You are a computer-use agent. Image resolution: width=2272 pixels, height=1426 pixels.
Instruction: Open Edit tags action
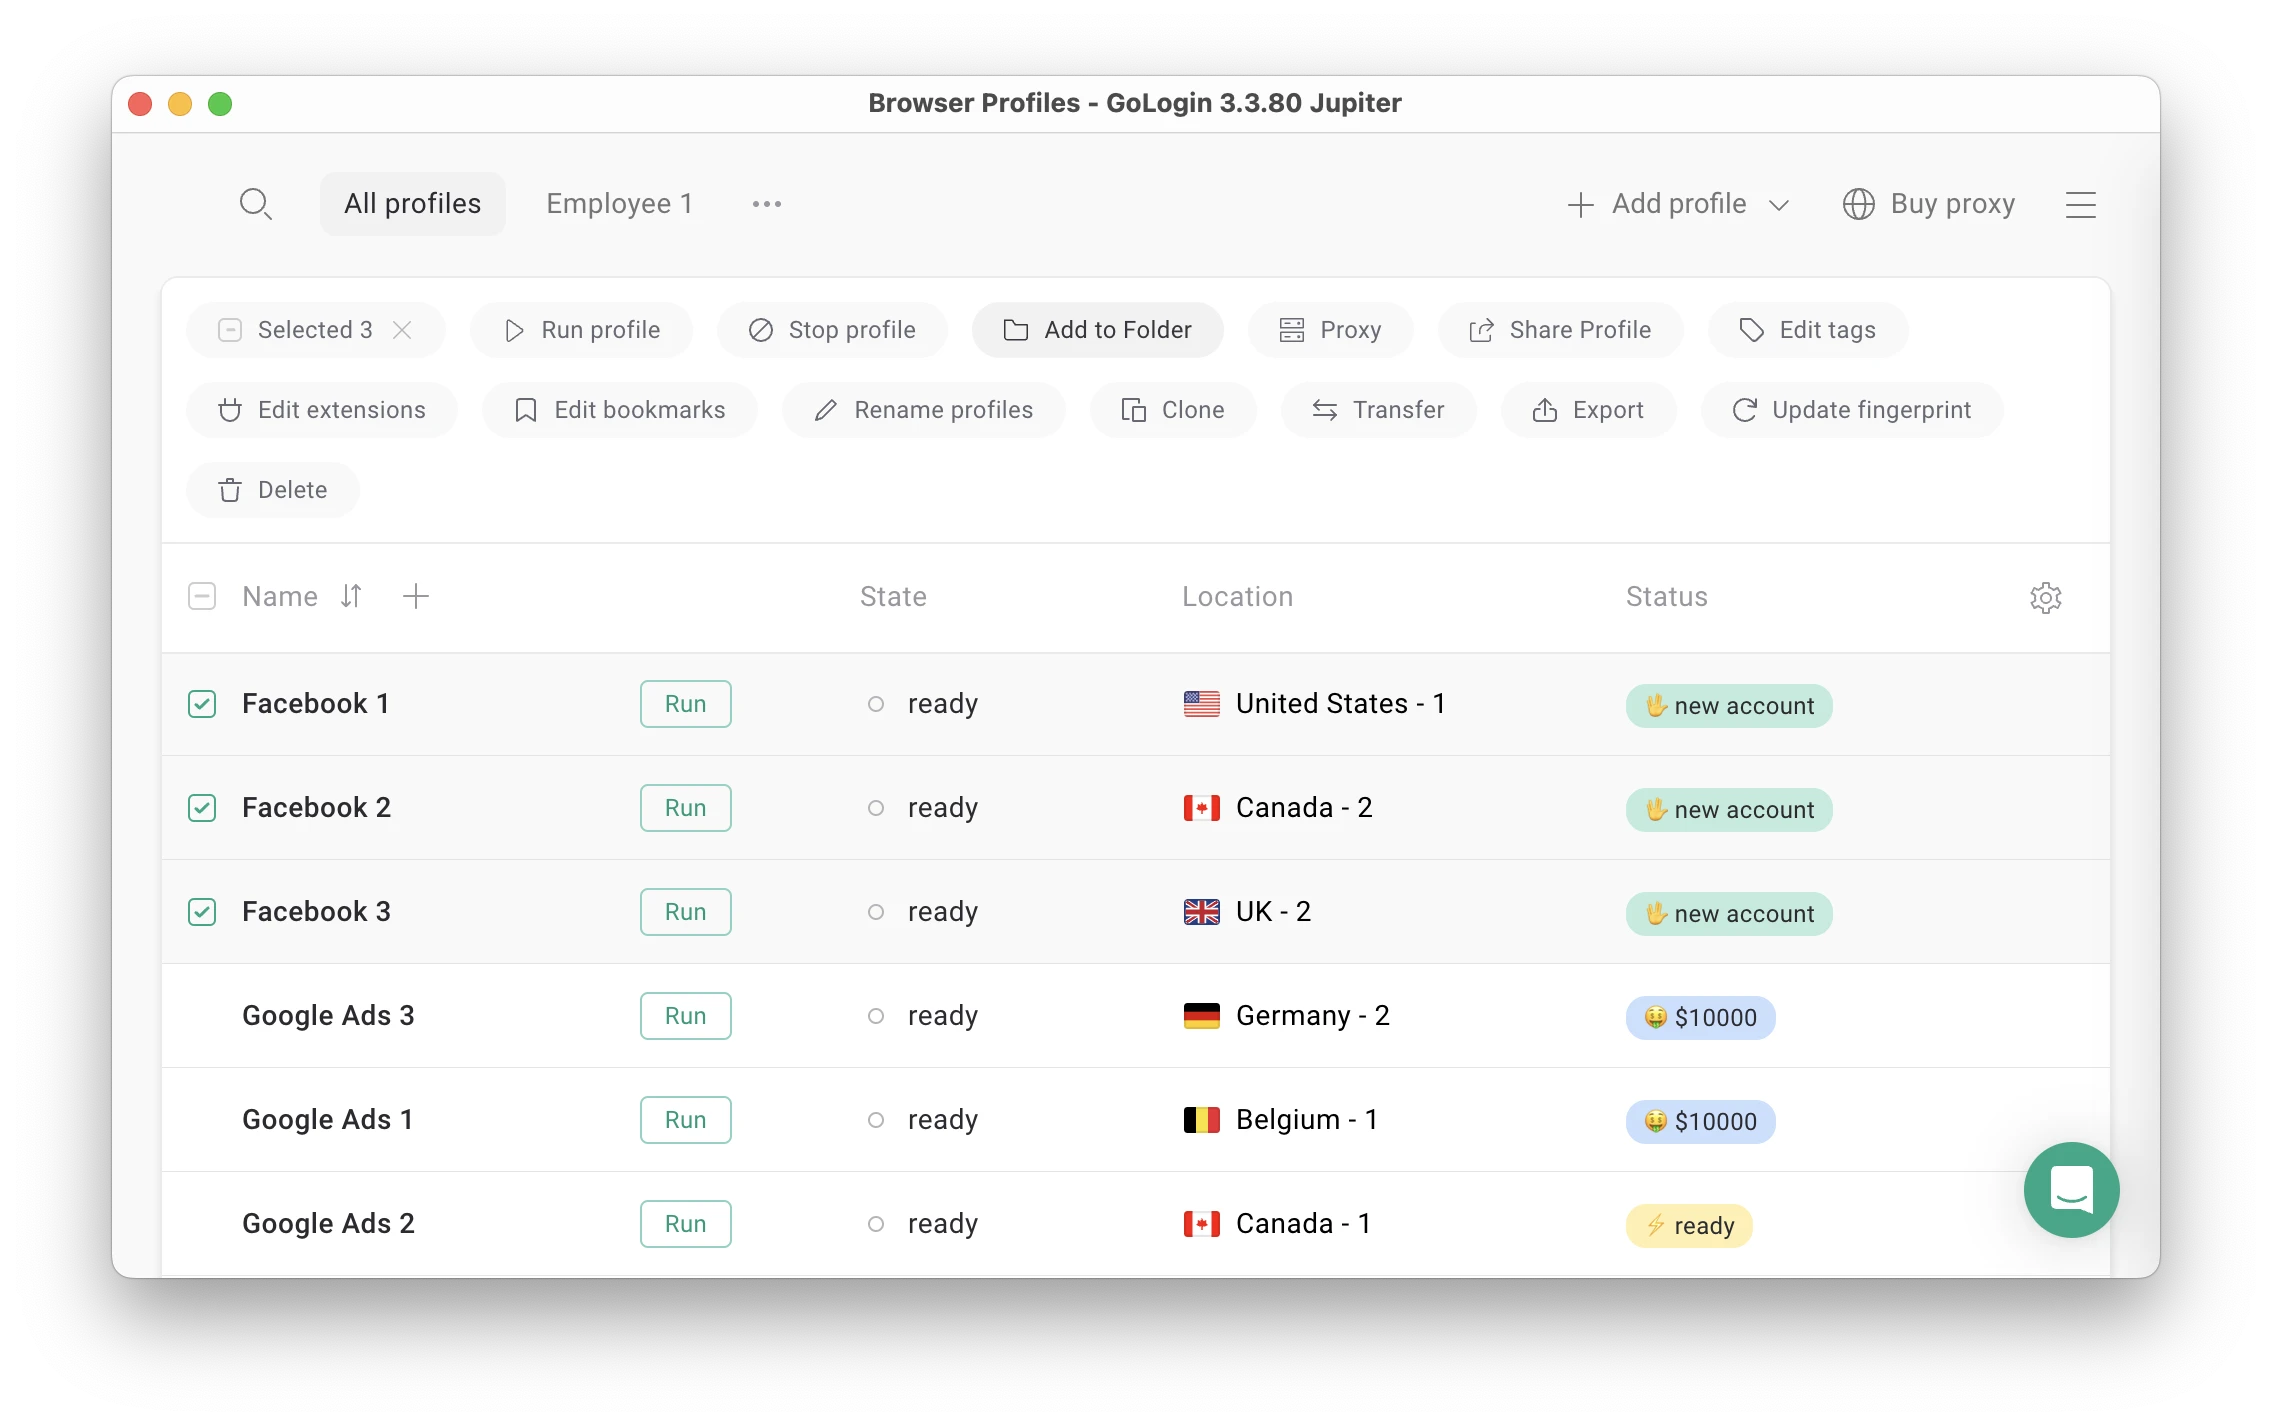pyautogui.click(x=1808, y=330)
